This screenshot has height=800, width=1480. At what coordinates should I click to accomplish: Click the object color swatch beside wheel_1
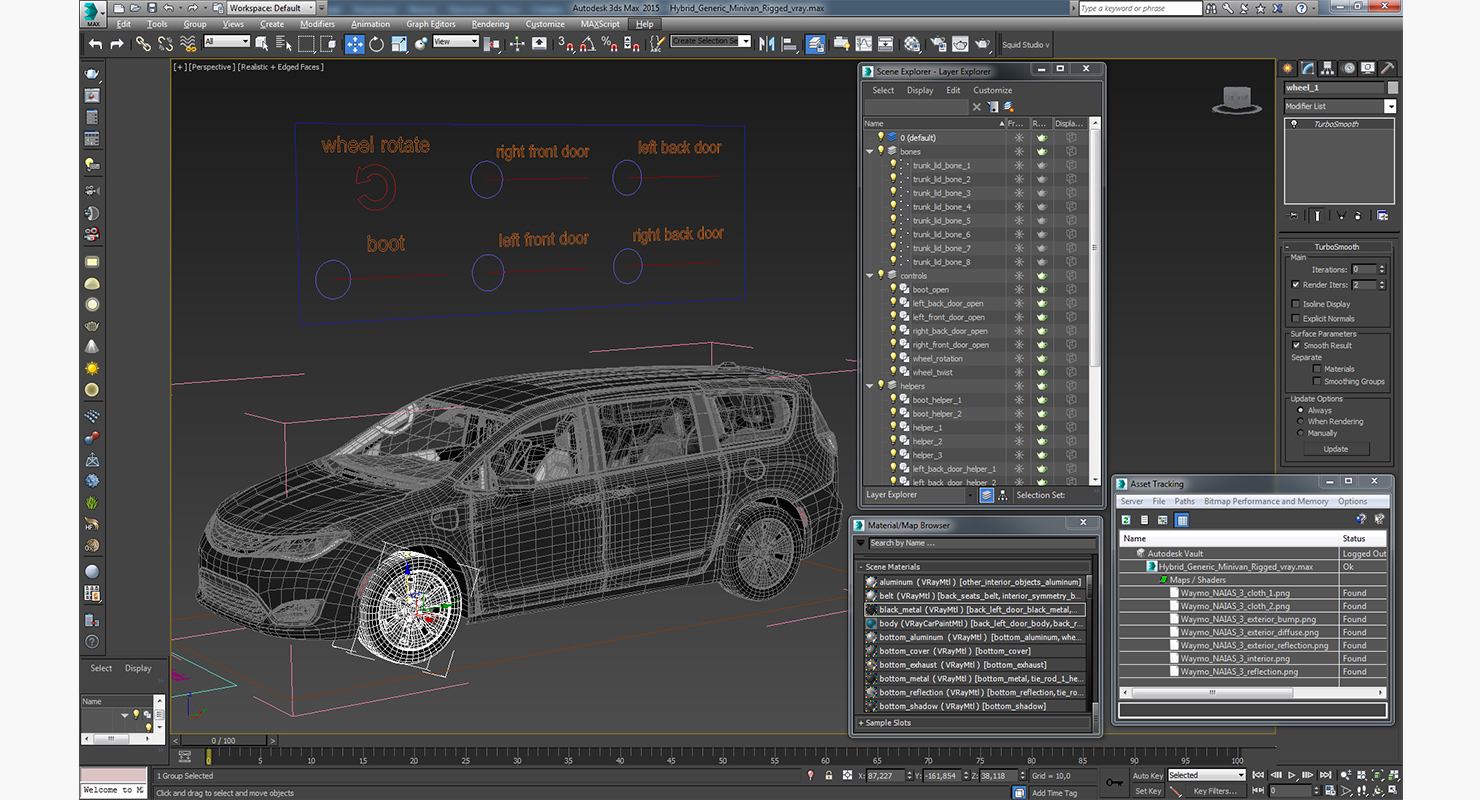point(1393,88)
